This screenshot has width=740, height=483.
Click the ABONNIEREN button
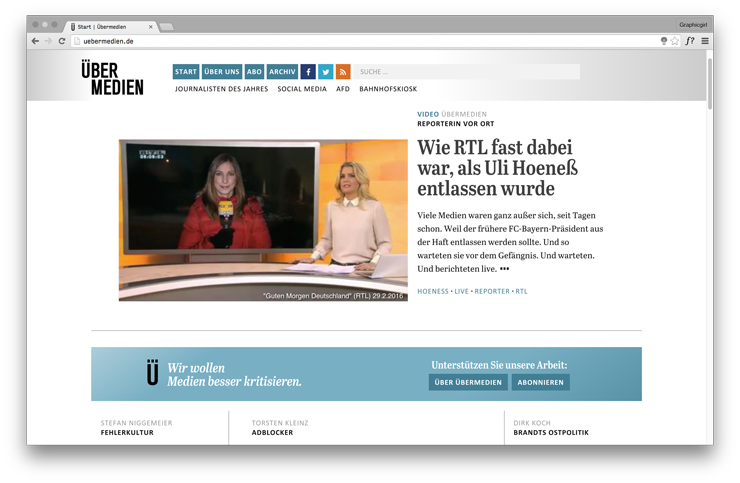(540, 382)
